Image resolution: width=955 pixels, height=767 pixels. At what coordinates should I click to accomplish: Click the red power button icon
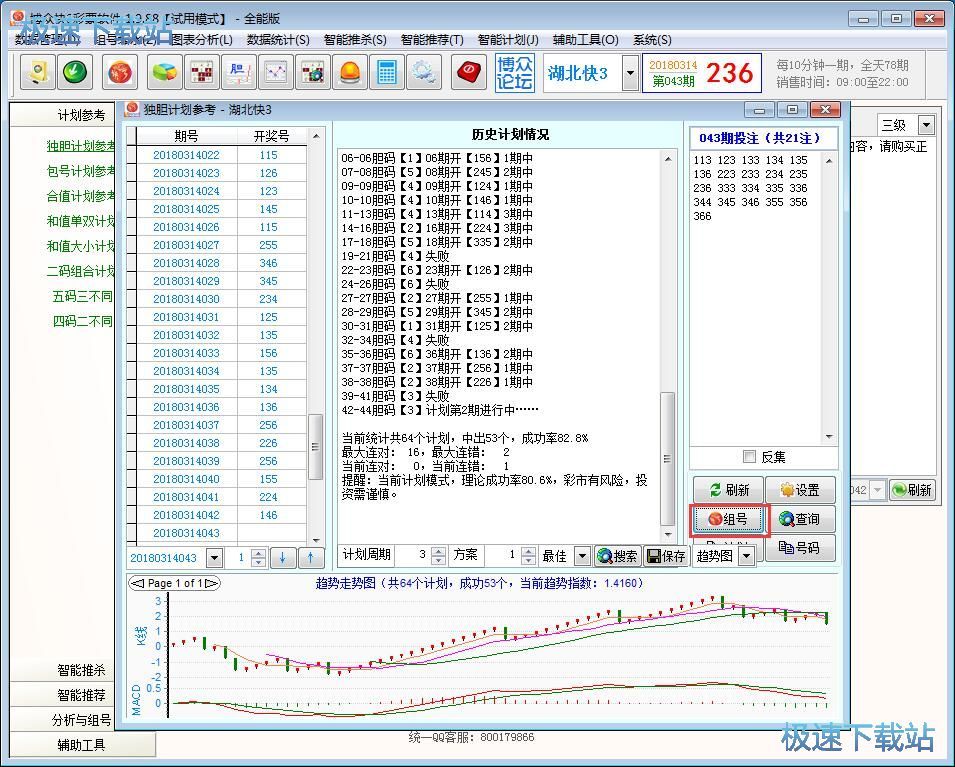point(469,72)
